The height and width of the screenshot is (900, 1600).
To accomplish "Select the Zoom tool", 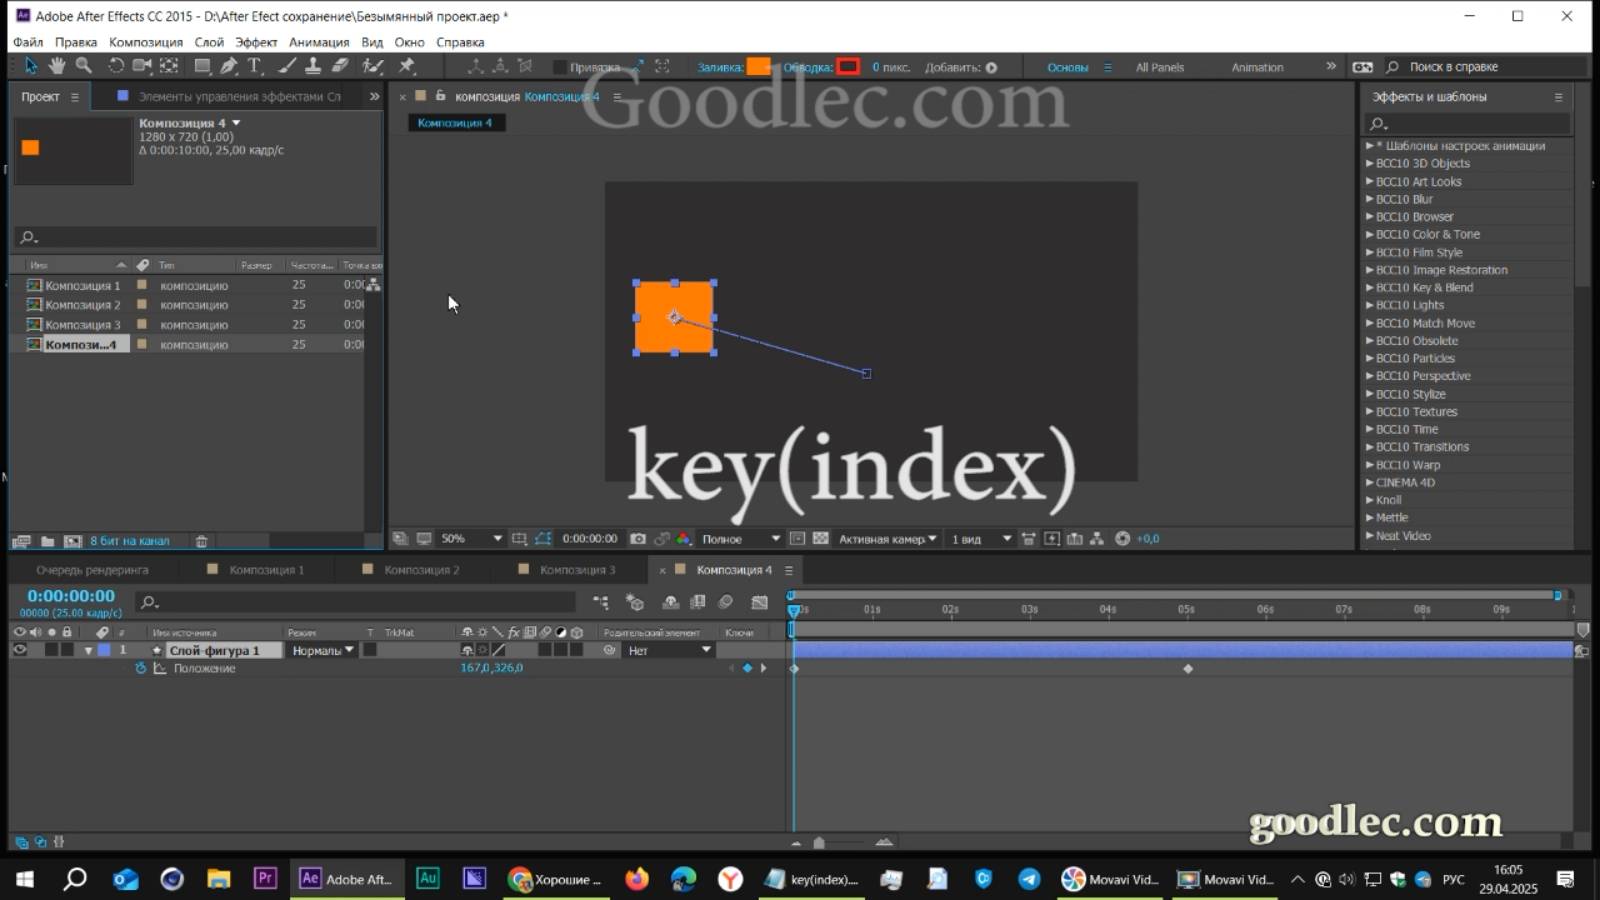I will click(x=82, y=65).
